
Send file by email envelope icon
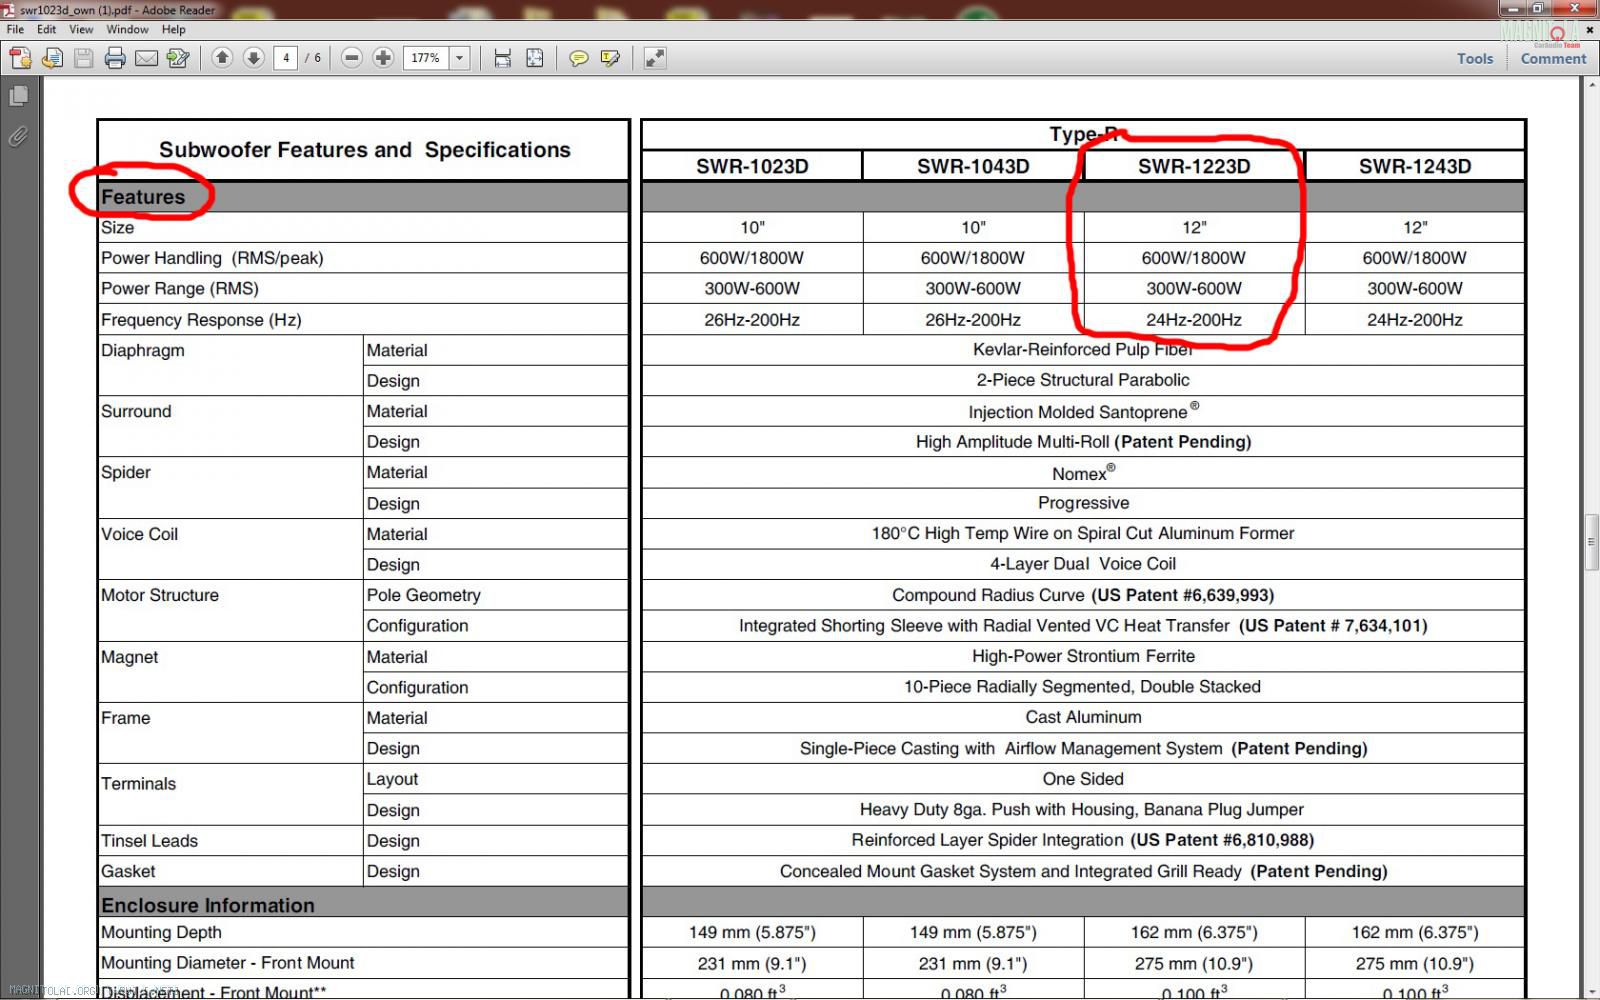pos(146,58)
